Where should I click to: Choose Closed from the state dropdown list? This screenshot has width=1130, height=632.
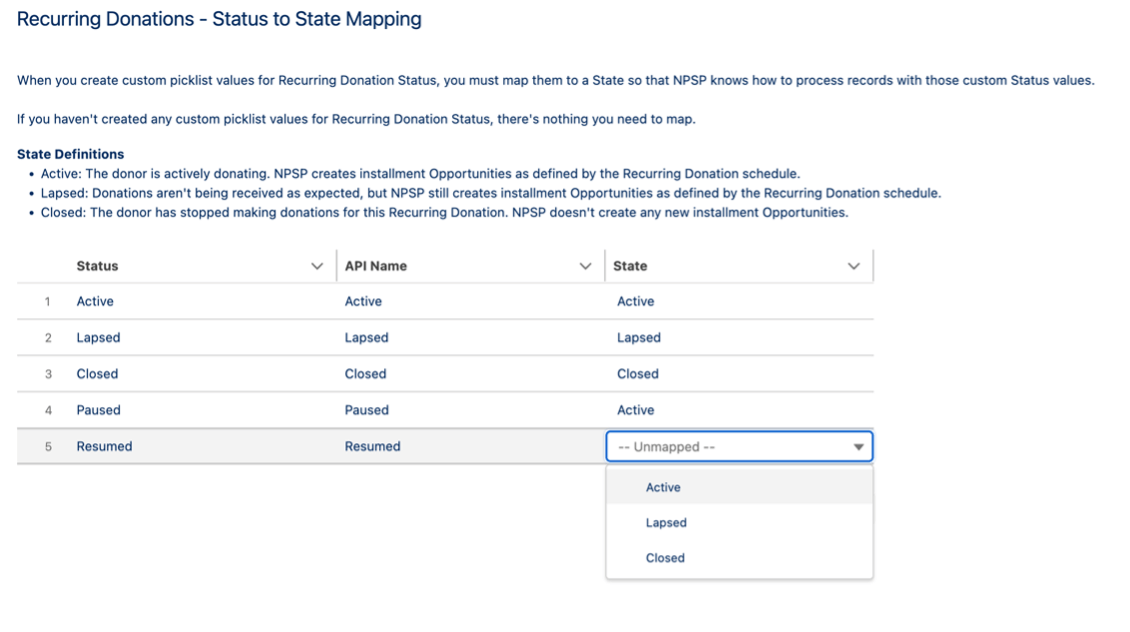tap(739, 558)
